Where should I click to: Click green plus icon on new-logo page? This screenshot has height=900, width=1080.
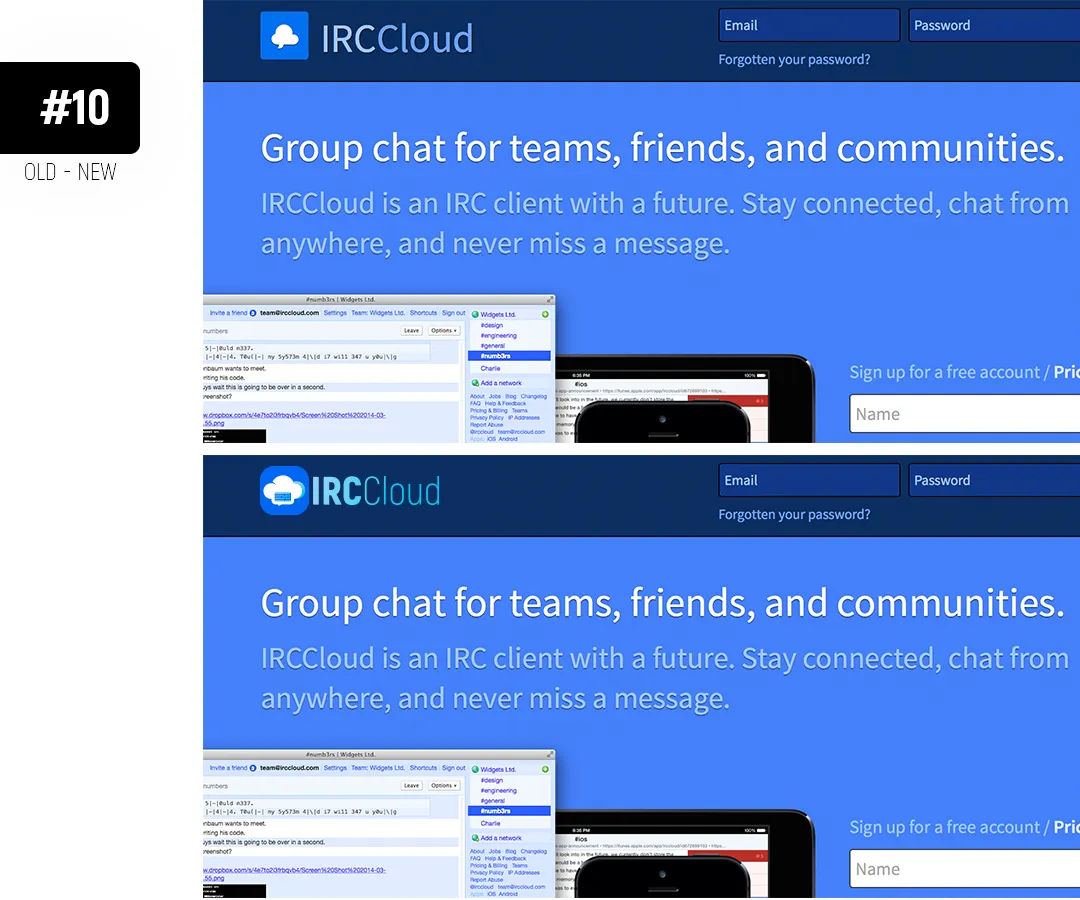pyautogui.click(x=545, y=769)
